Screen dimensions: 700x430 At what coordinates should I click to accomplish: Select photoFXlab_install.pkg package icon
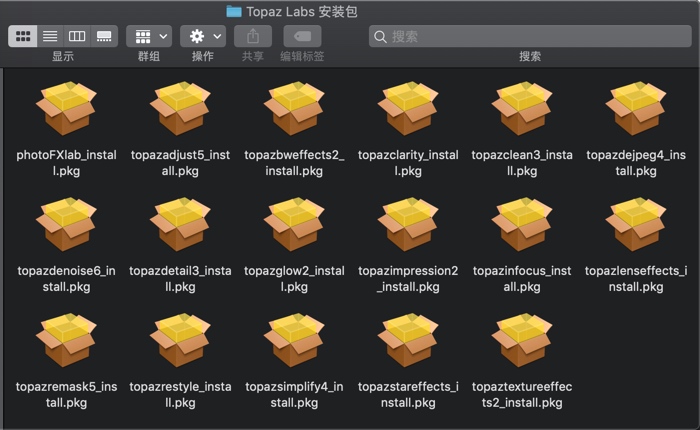pyautogui.click(x=67, y=110)
